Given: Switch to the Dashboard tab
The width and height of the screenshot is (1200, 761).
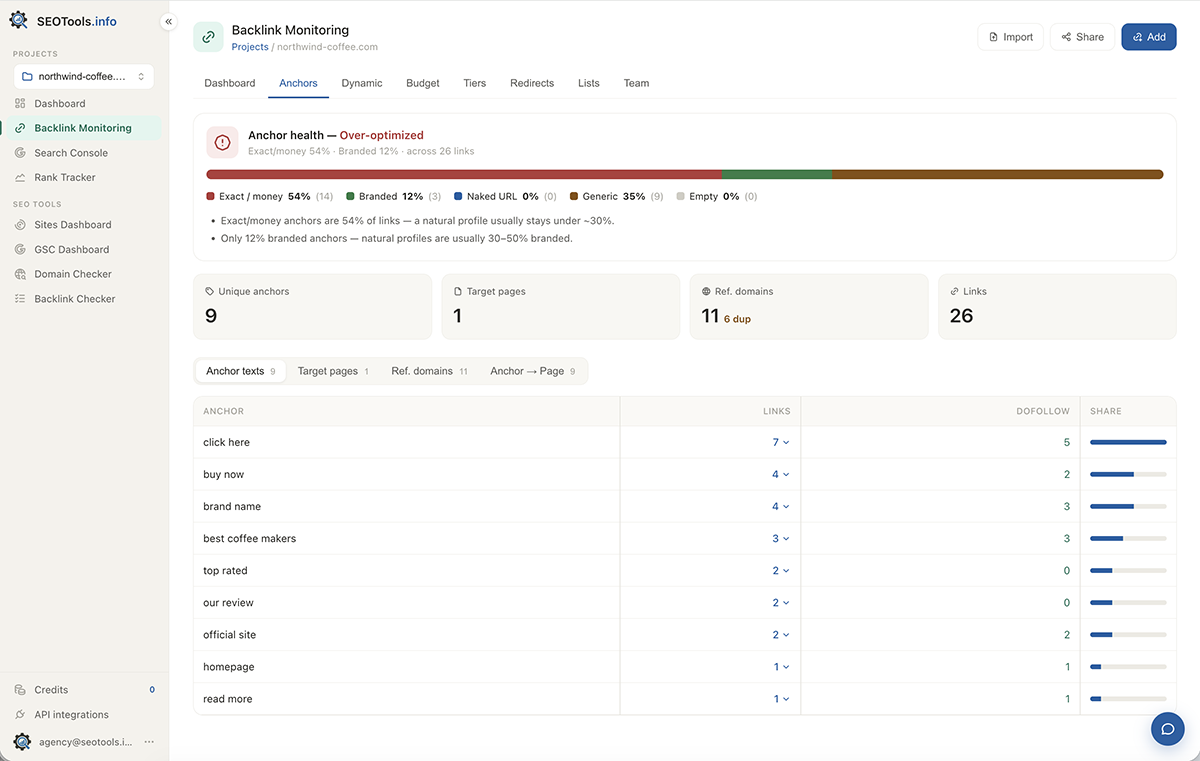Looking at the screenshot, I should (x=230, y=83).
